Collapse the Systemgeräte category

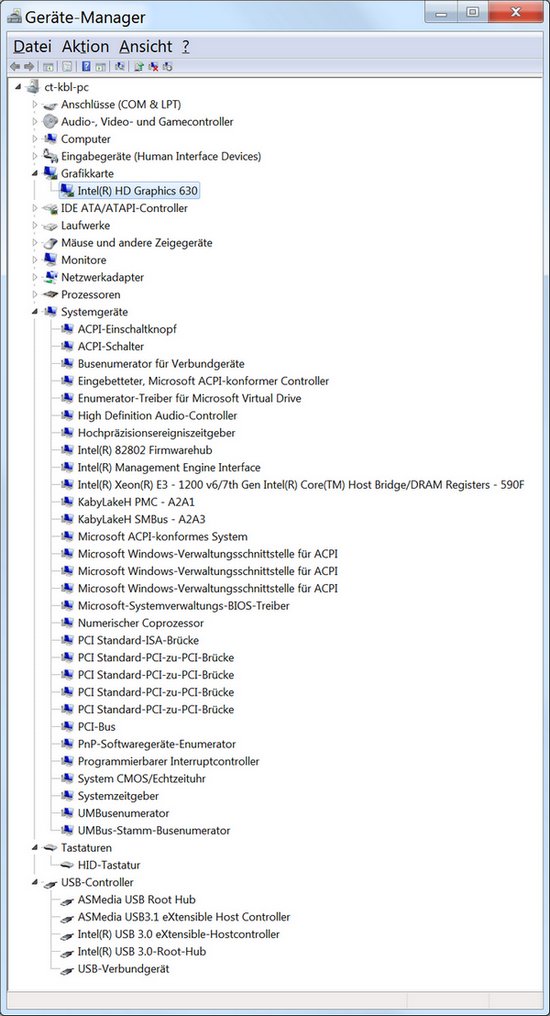tap(35, 312)
